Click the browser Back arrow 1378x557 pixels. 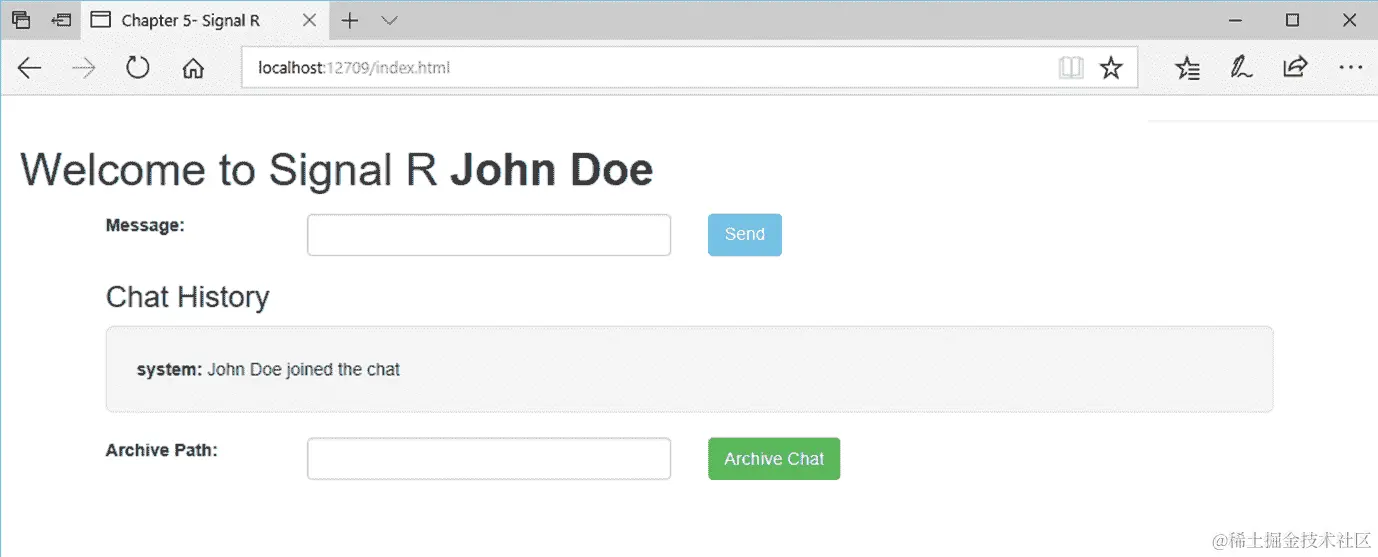[x=30, y=68]
